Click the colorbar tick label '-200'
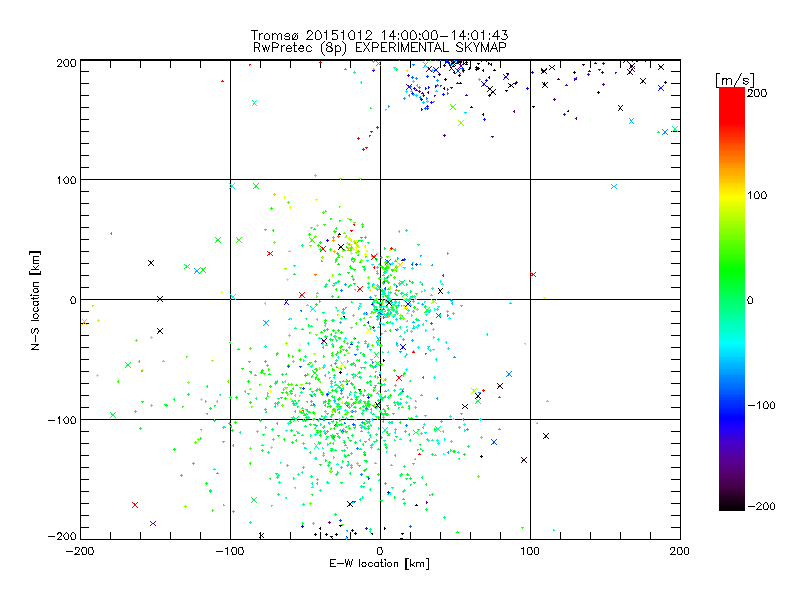Viewport: 800px width, 600px height. click(x=761, y=506)
